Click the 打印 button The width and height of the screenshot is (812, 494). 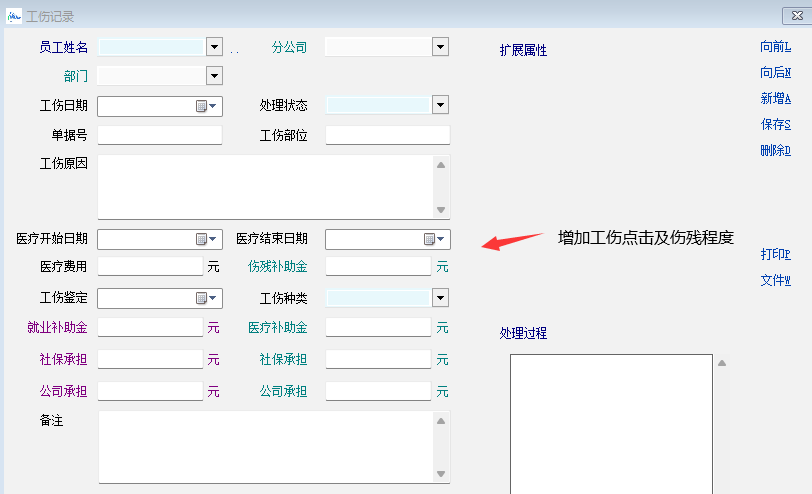775,254
